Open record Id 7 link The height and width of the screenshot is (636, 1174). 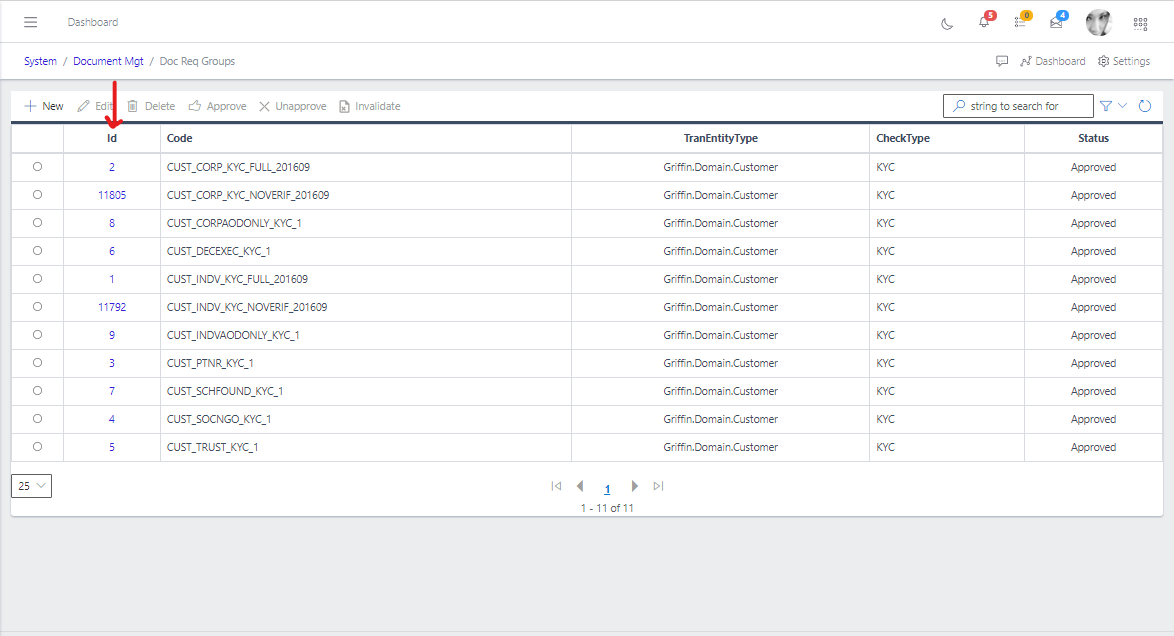(x=112, y=391)
